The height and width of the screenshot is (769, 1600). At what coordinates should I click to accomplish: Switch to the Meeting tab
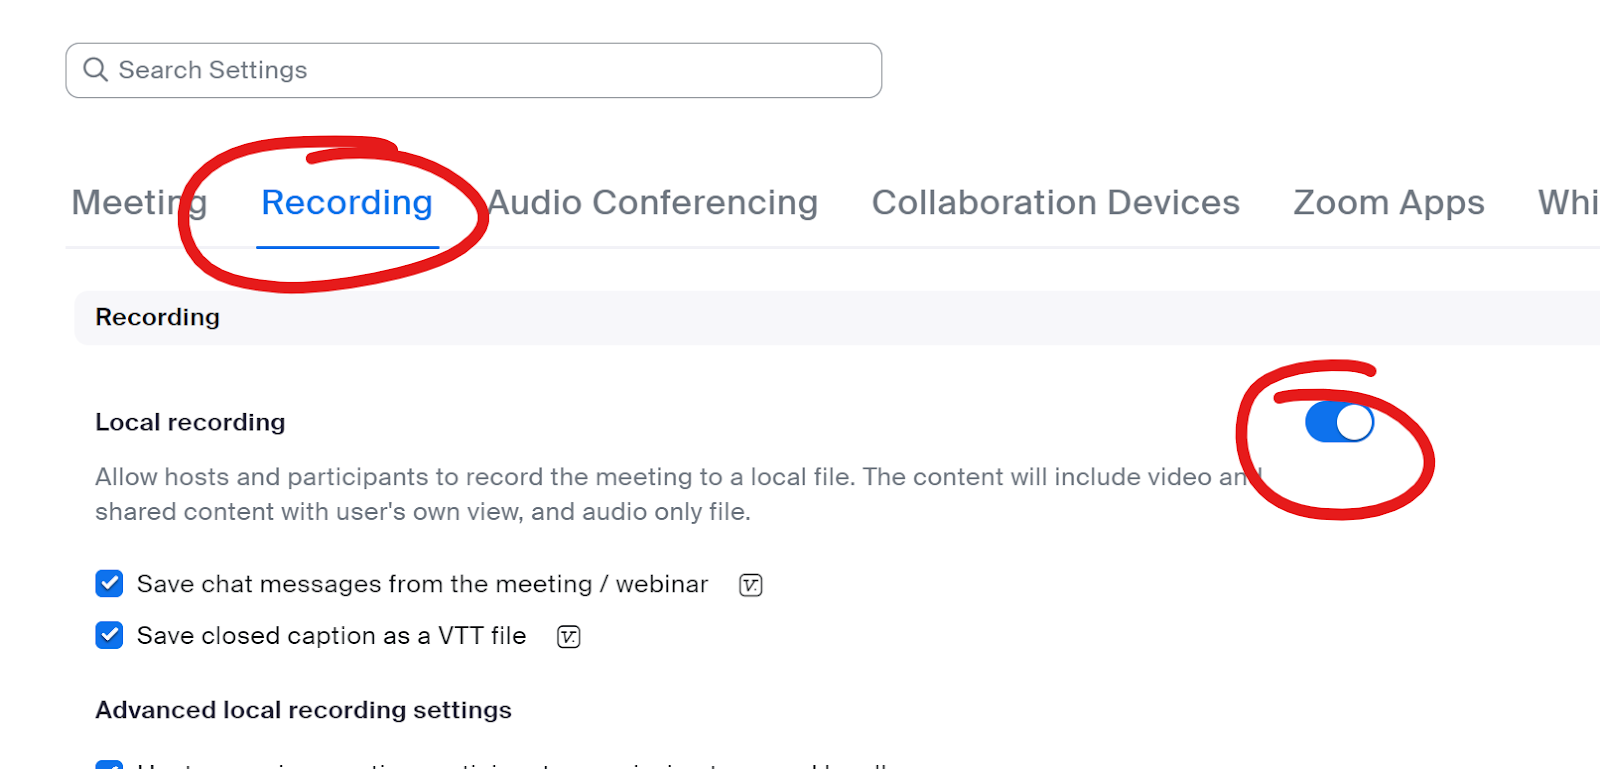[x=139, y=202]
